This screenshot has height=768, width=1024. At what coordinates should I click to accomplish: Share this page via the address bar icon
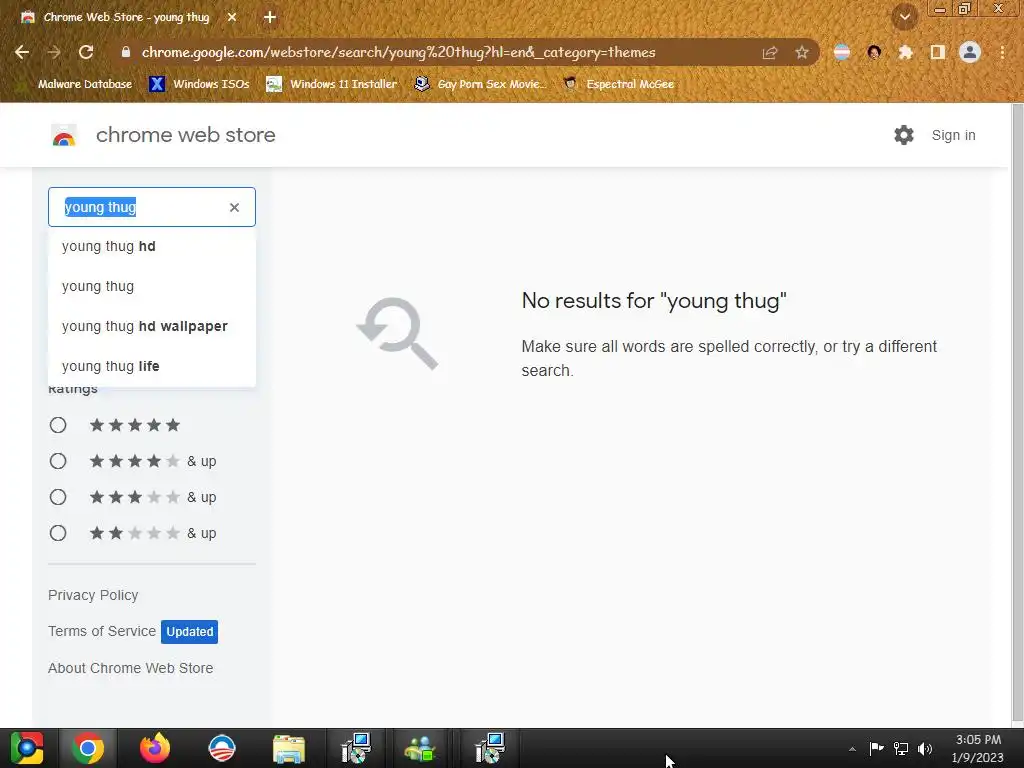tap(770, 52)
